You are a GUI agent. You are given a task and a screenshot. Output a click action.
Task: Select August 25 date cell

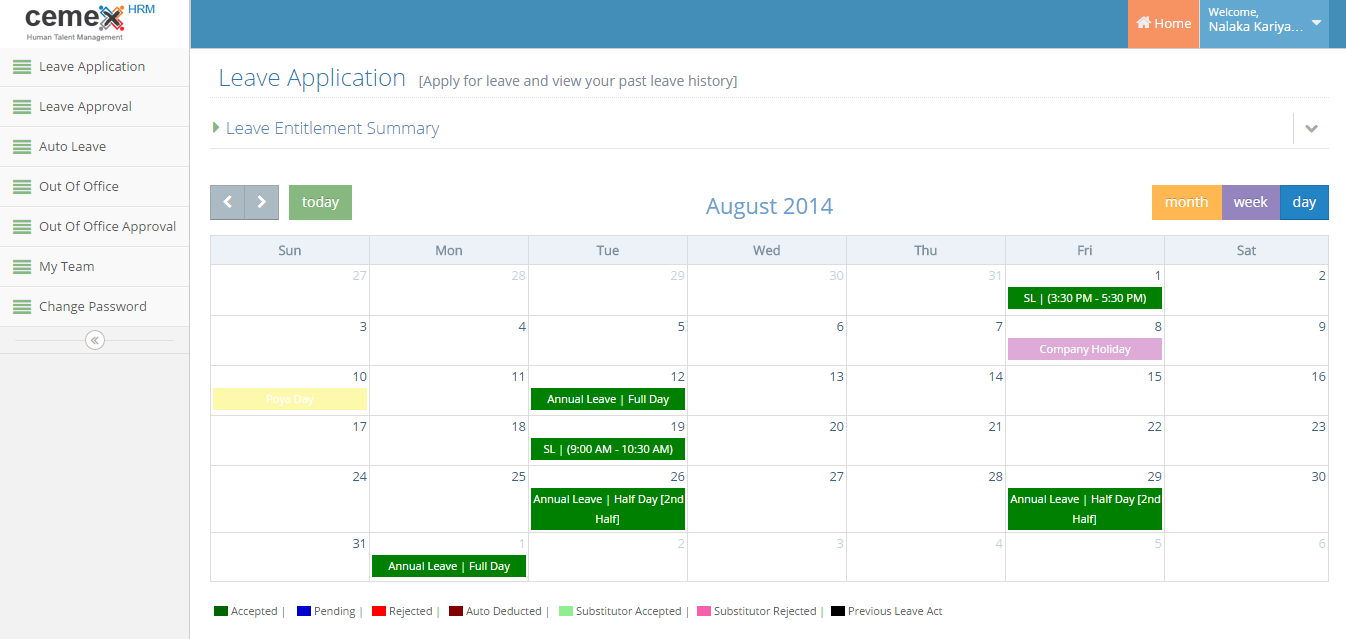[x=449, y=498]
